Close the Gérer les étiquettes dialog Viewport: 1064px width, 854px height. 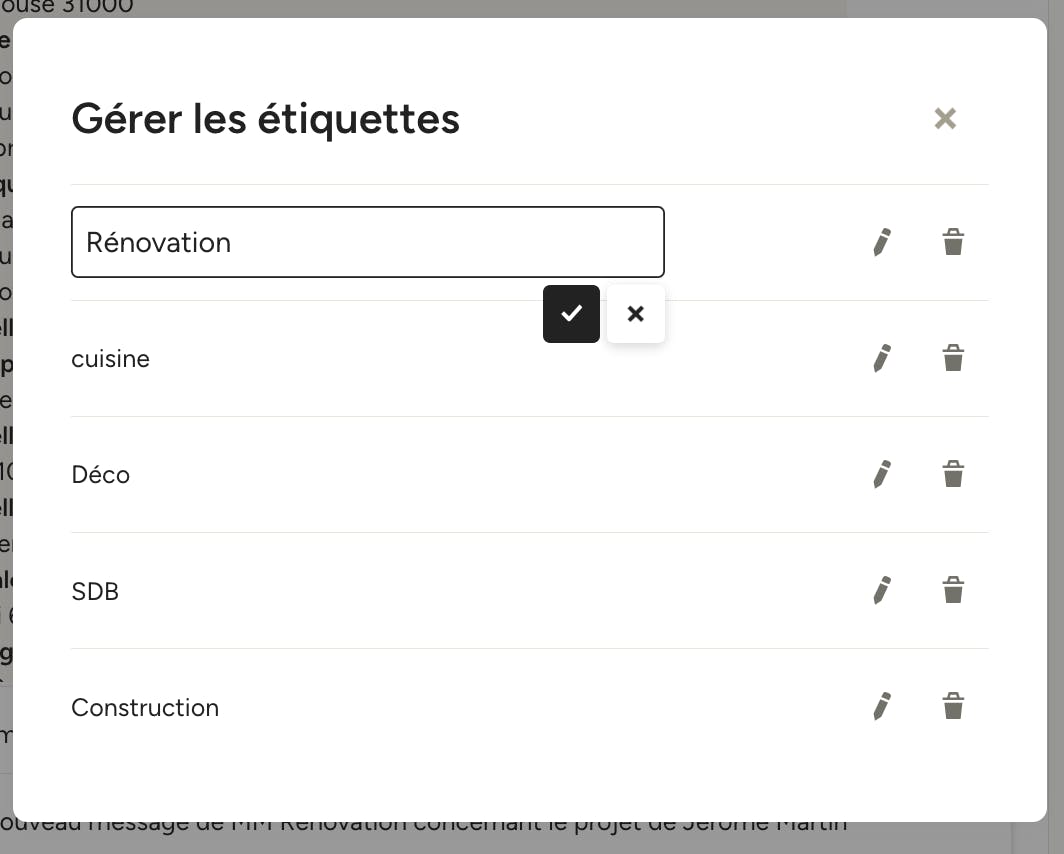[x=945, y=119]
